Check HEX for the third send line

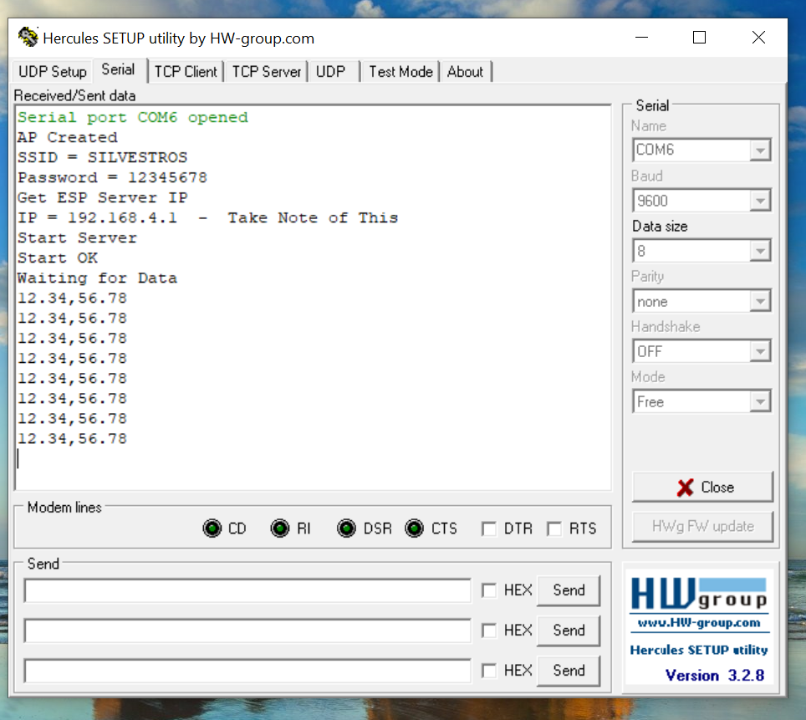(489, 671)
